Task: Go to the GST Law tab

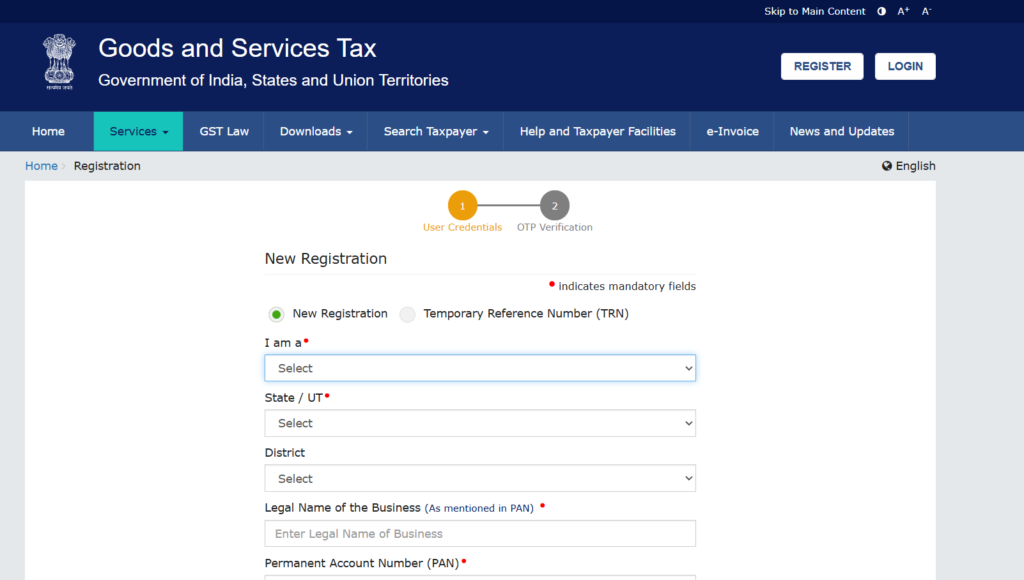Action: point(224,131)
